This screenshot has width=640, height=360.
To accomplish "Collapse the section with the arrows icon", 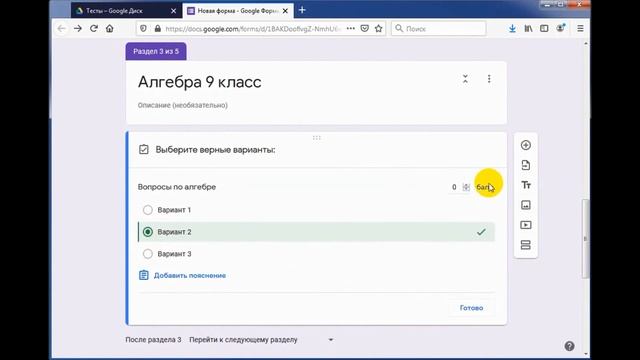I will tap(465, 79).
